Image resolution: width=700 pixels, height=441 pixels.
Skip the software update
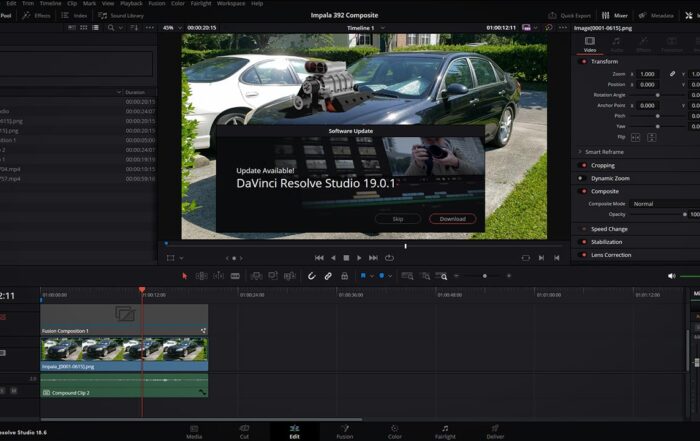pyautogui.click(x=398, y=219)
